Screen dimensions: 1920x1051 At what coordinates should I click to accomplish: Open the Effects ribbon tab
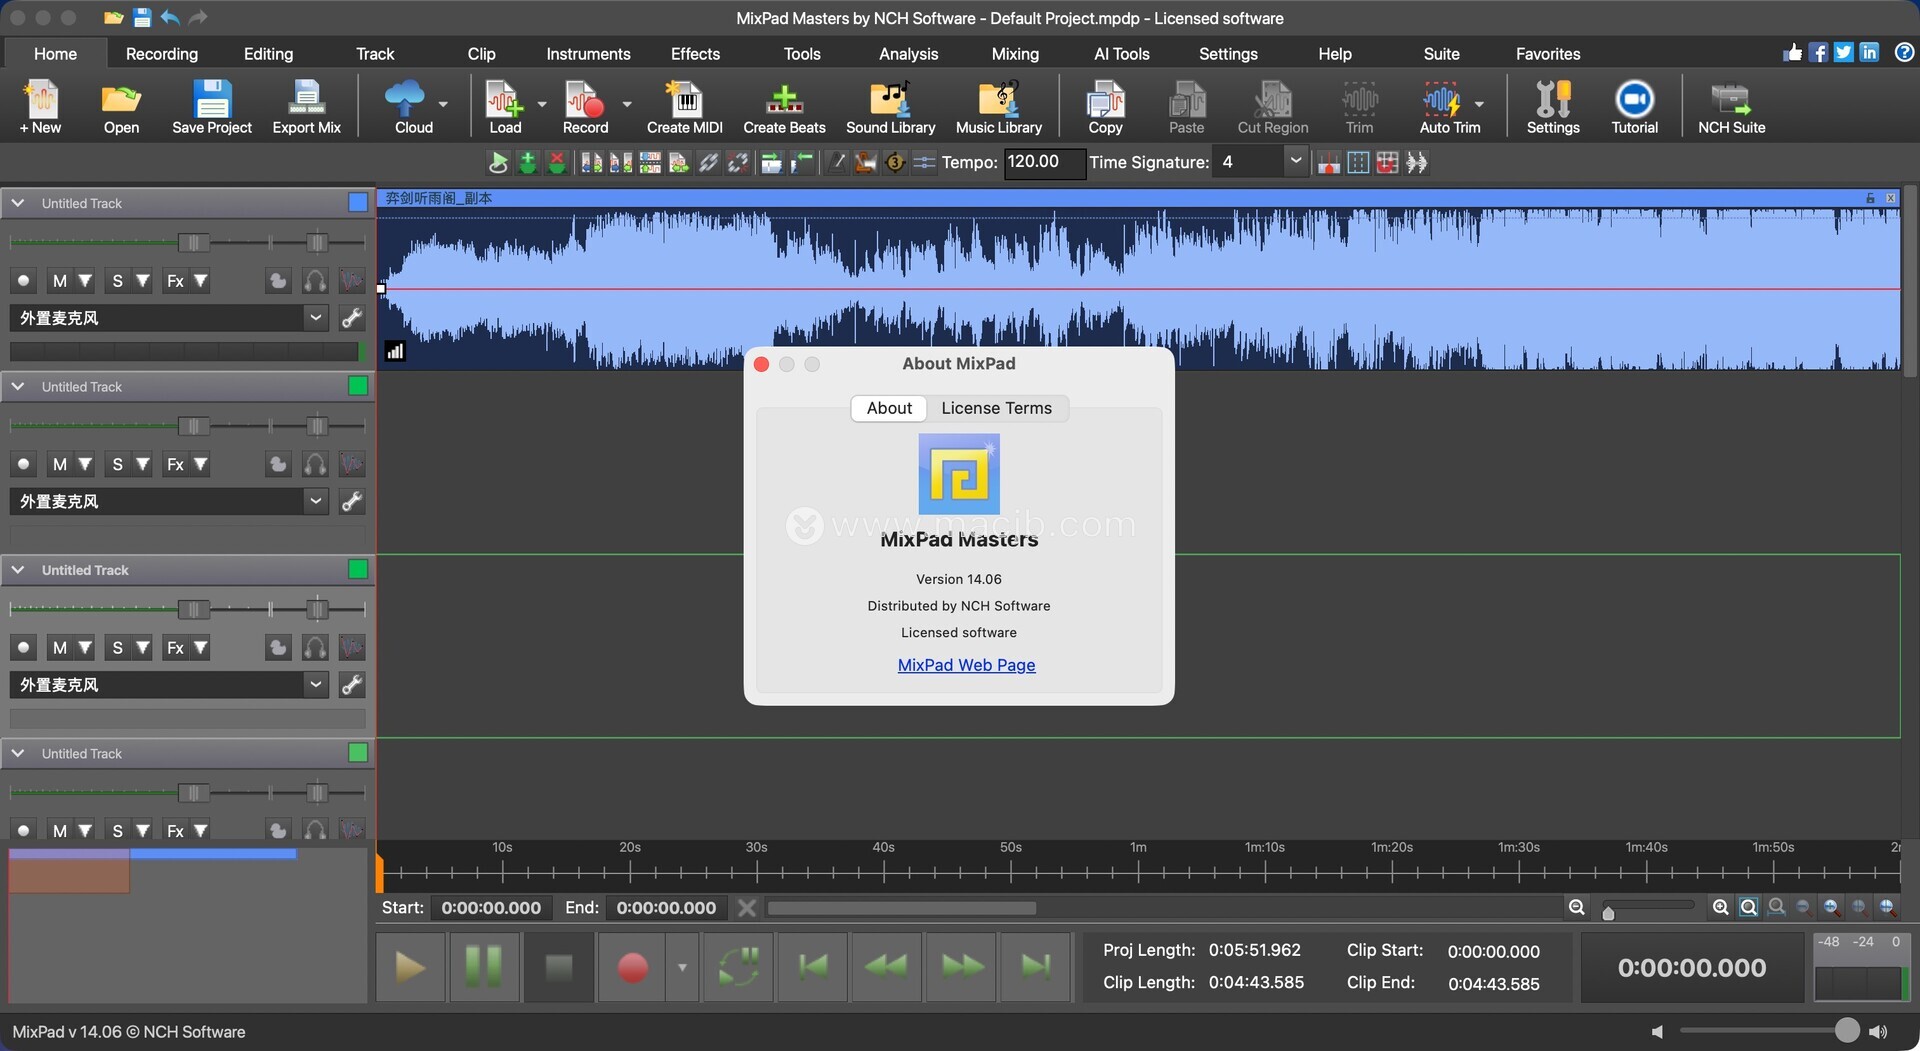(x=695, y=54)
